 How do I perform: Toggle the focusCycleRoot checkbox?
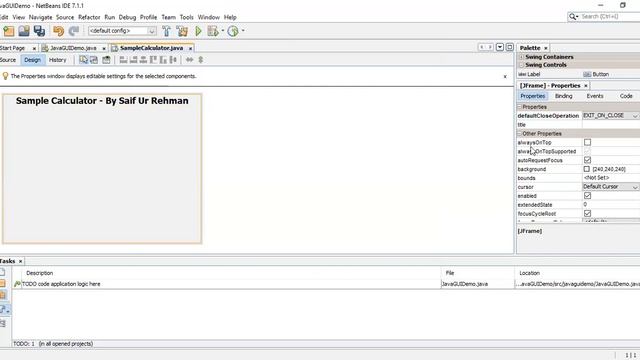587,213
